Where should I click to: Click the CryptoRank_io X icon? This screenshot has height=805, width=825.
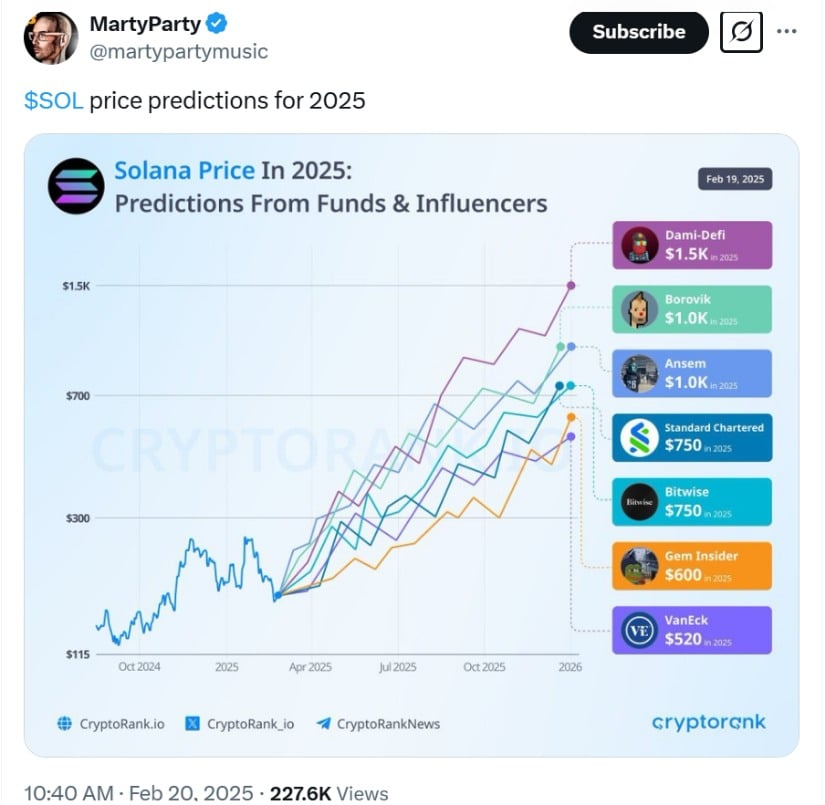coord(193,723)
